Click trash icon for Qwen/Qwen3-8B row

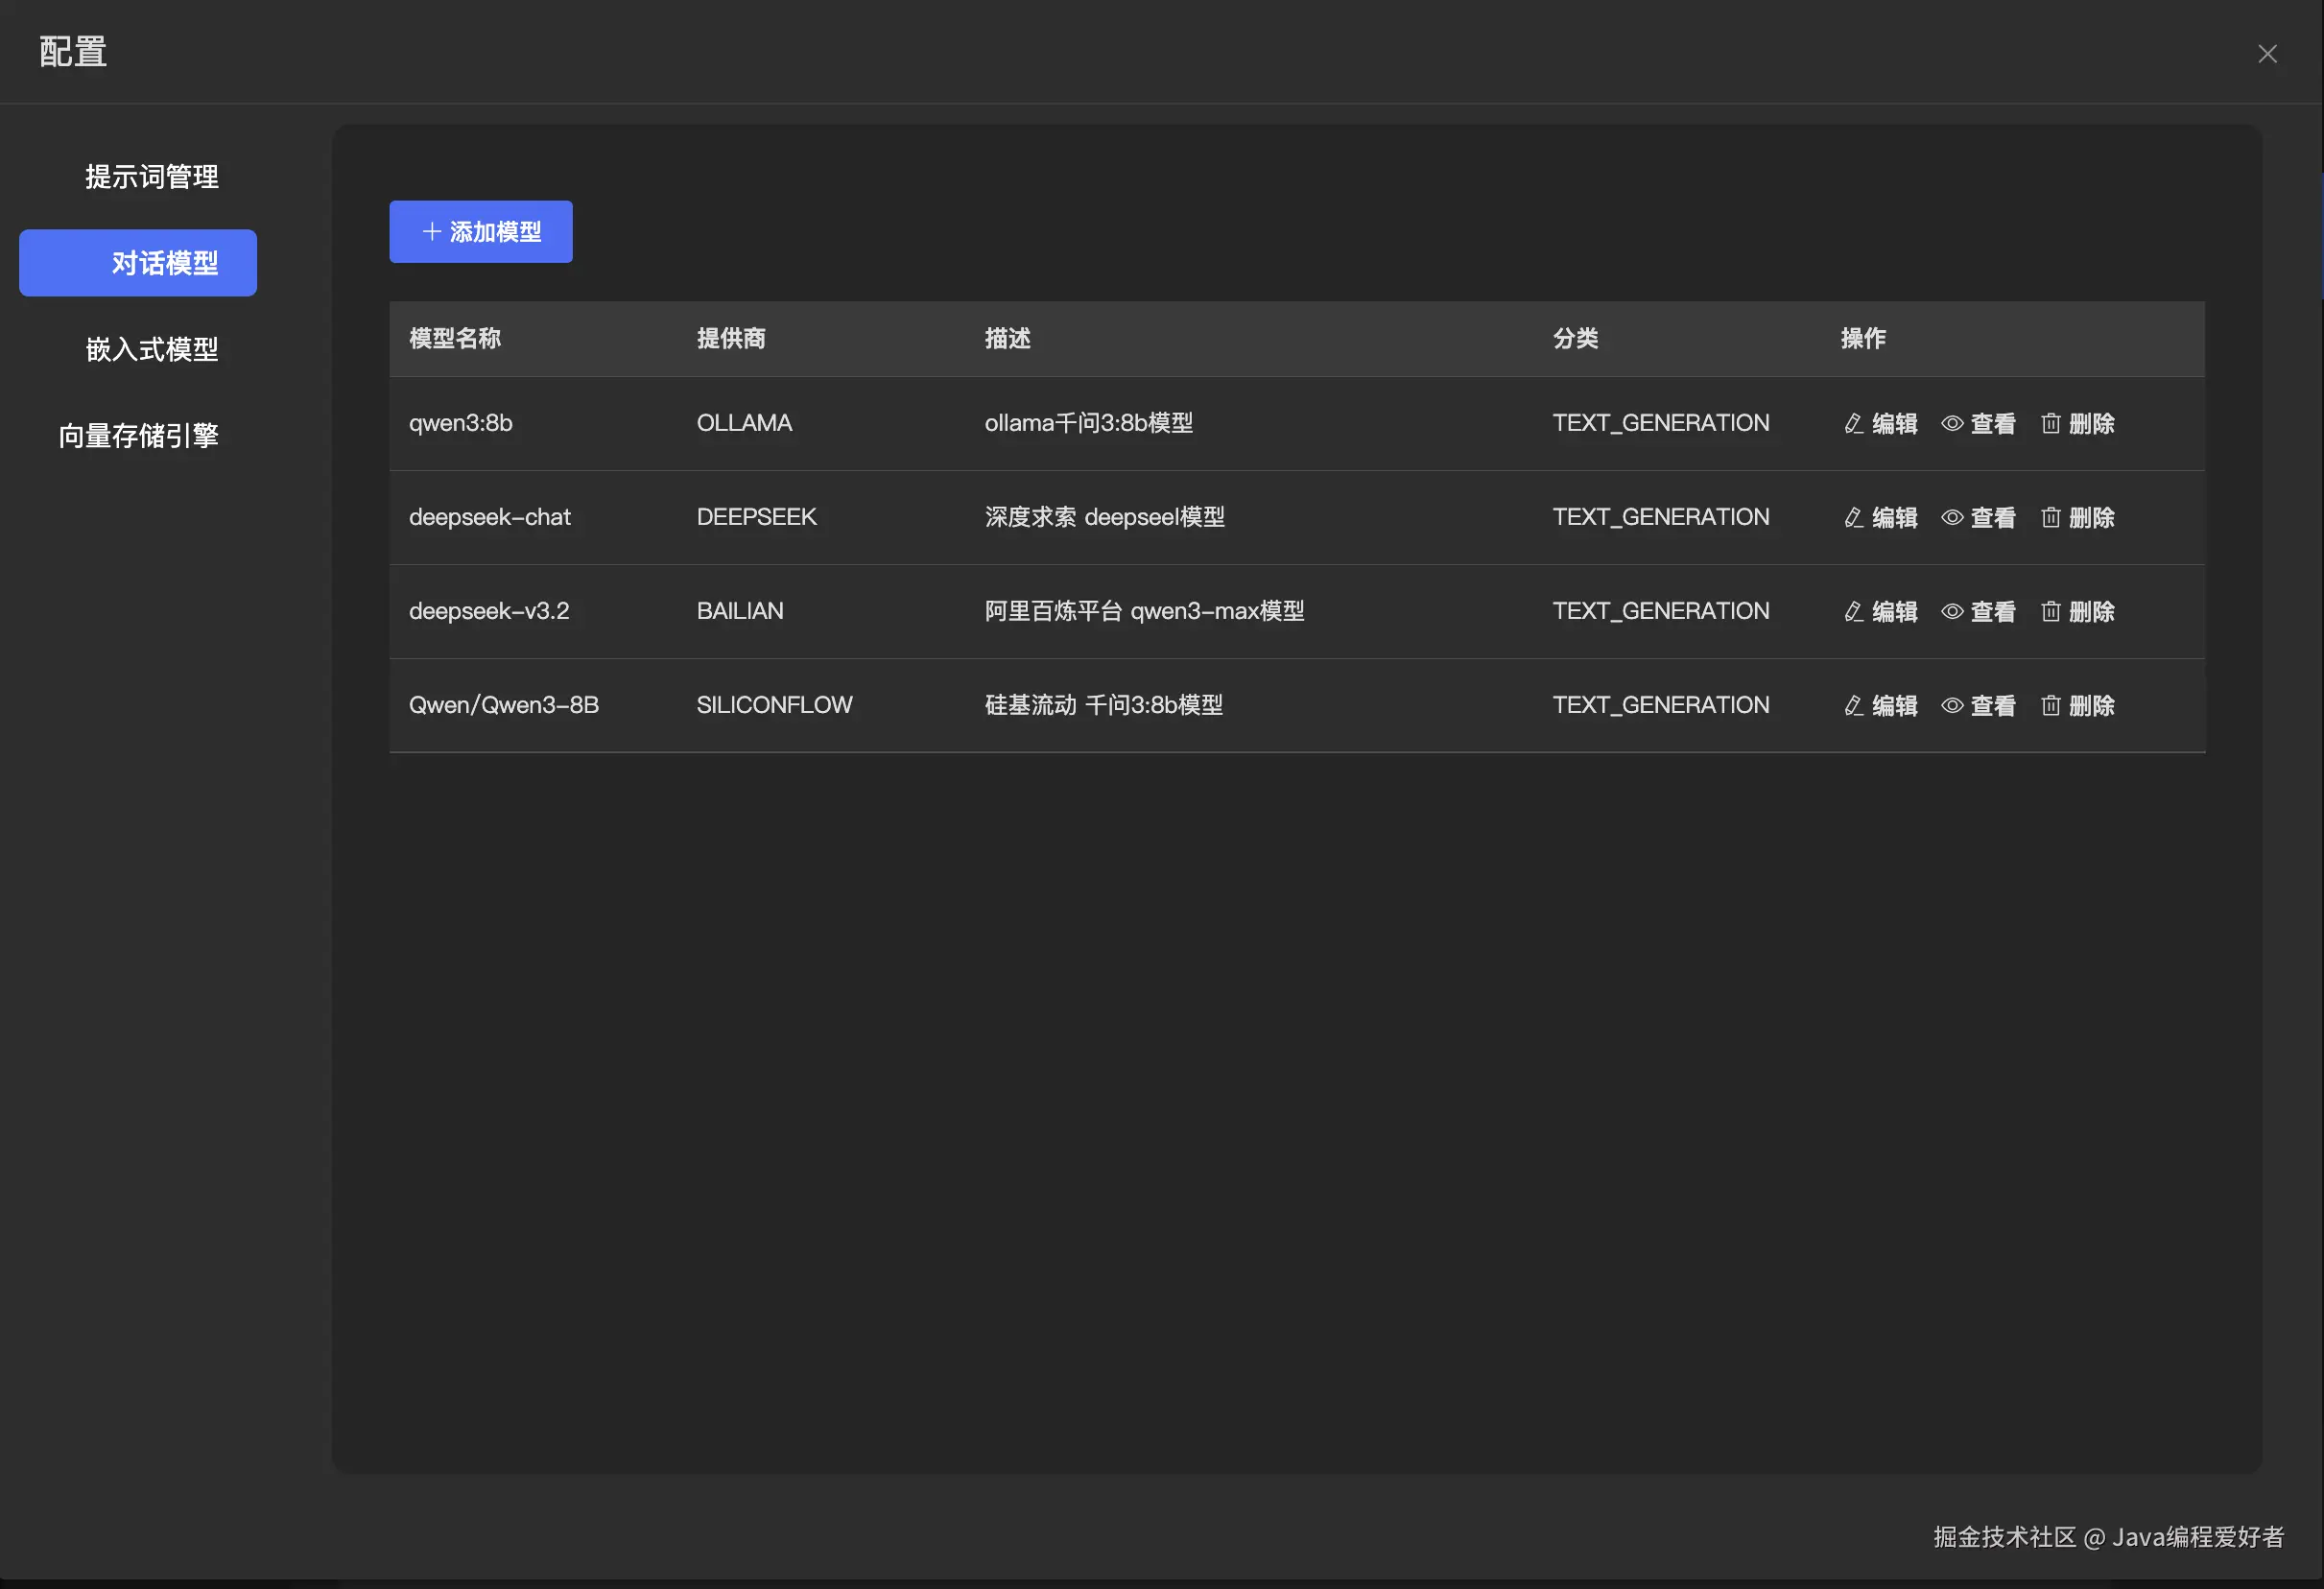tap(2050, 706)
